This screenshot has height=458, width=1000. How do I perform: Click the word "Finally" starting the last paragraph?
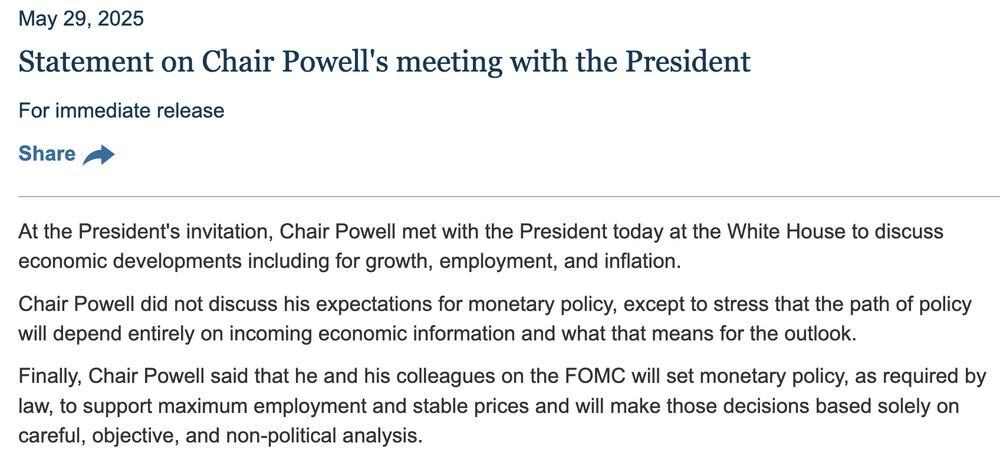(49, 376)
